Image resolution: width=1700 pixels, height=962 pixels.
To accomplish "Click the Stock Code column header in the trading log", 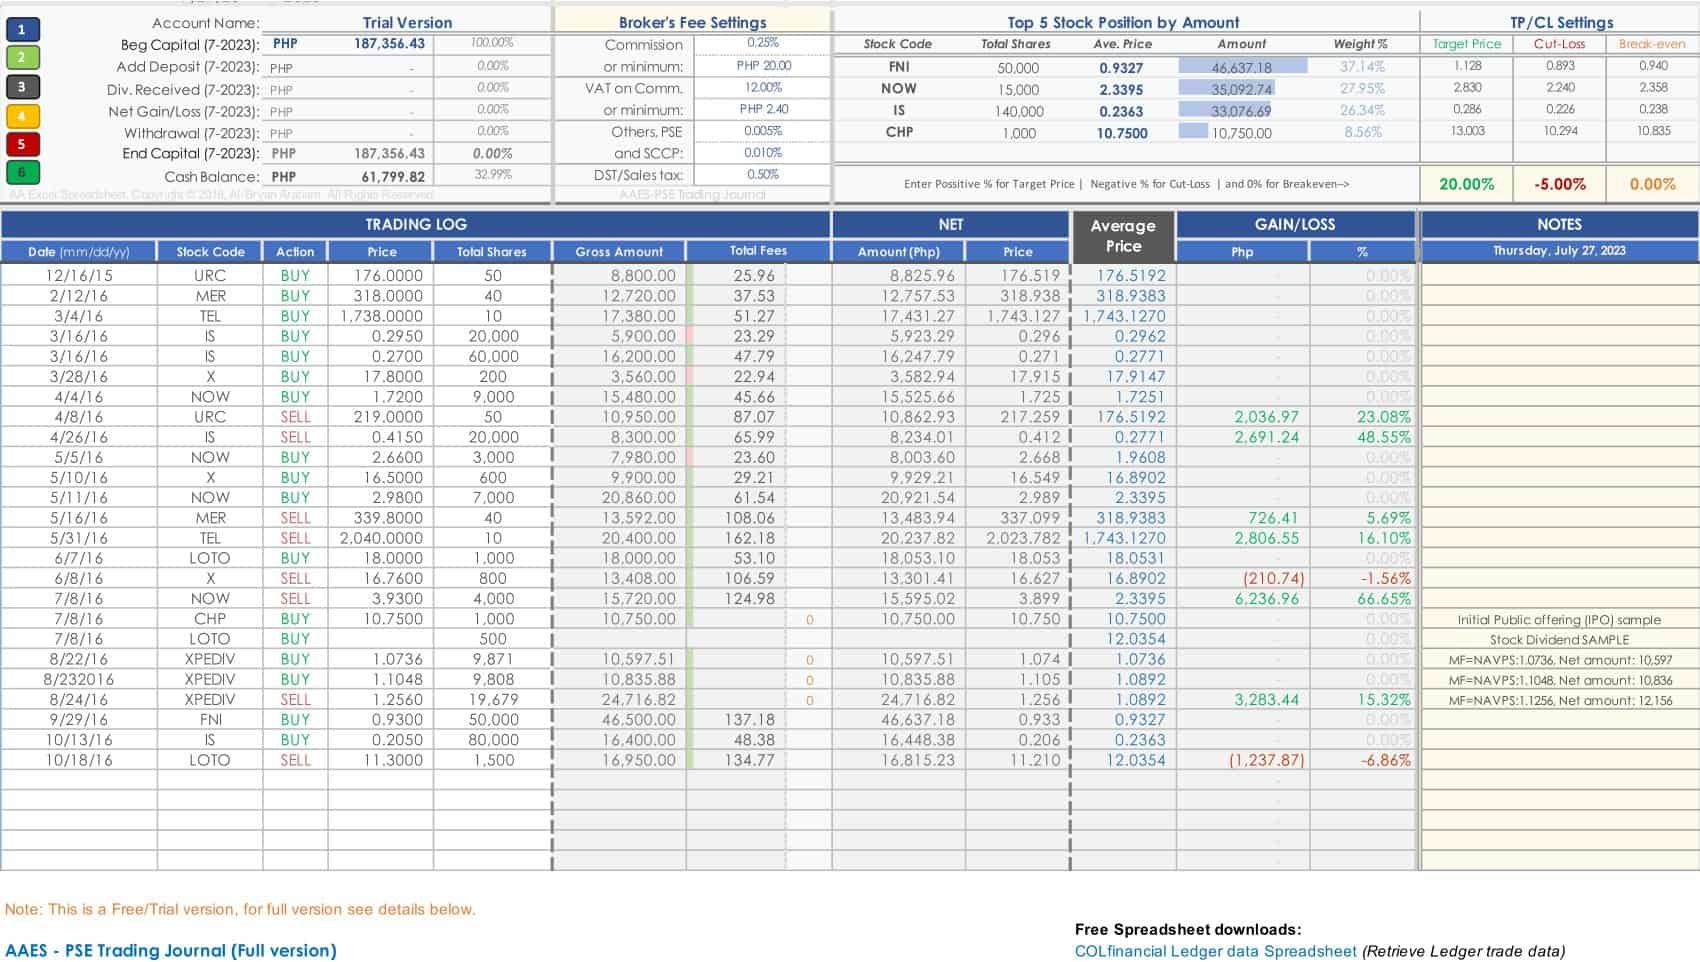I will [210, 252].
